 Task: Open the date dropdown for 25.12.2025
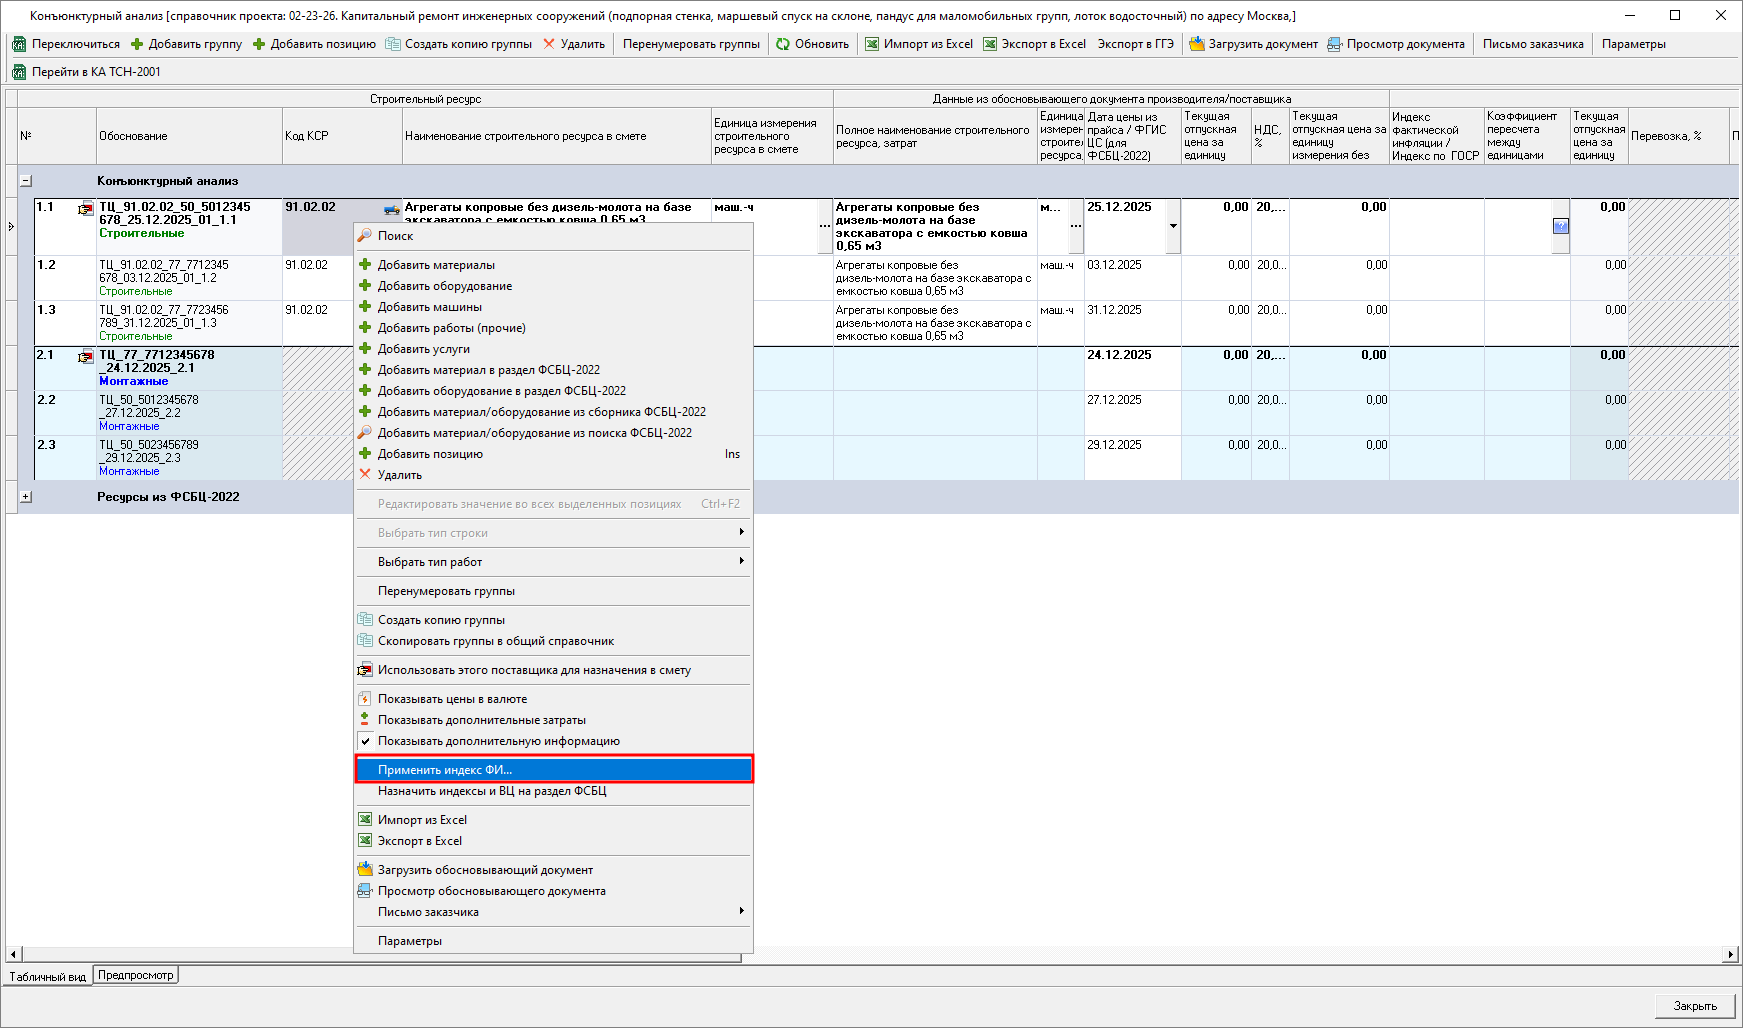(1173, 226)
